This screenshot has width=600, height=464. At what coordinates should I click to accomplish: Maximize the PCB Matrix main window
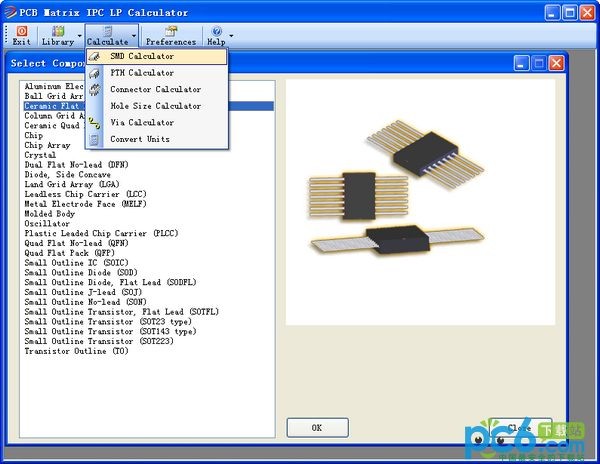coord(569,13)
